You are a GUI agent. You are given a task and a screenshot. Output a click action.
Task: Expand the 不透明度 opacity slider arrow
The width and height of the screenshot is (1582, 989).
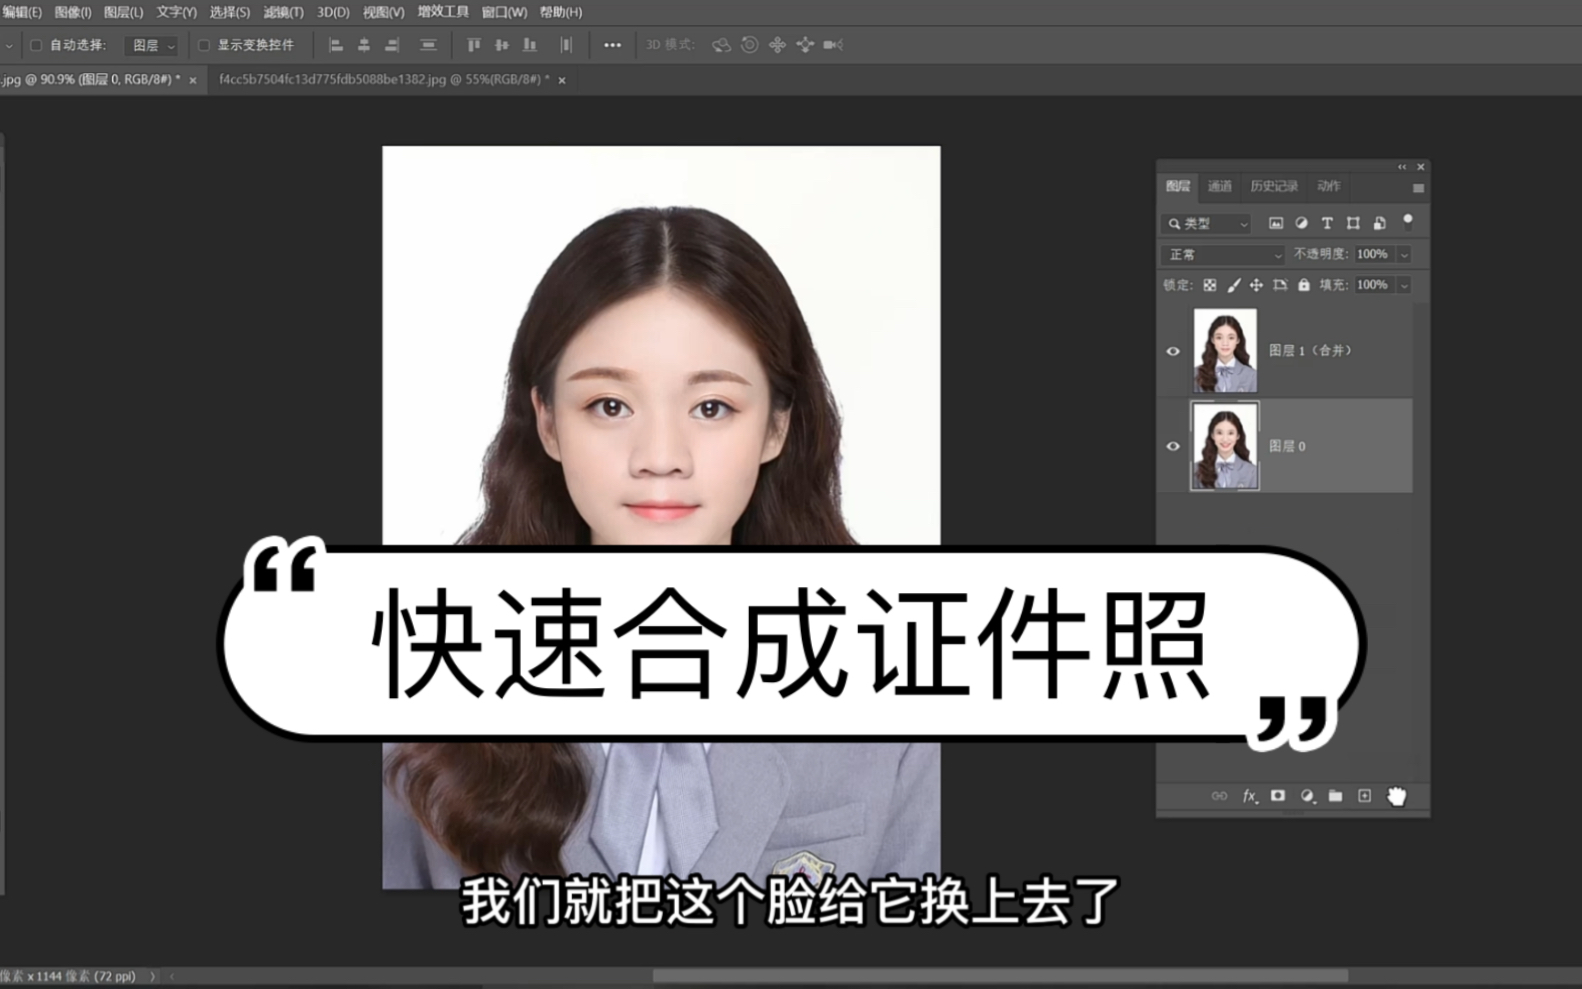tap(1404, 254)
